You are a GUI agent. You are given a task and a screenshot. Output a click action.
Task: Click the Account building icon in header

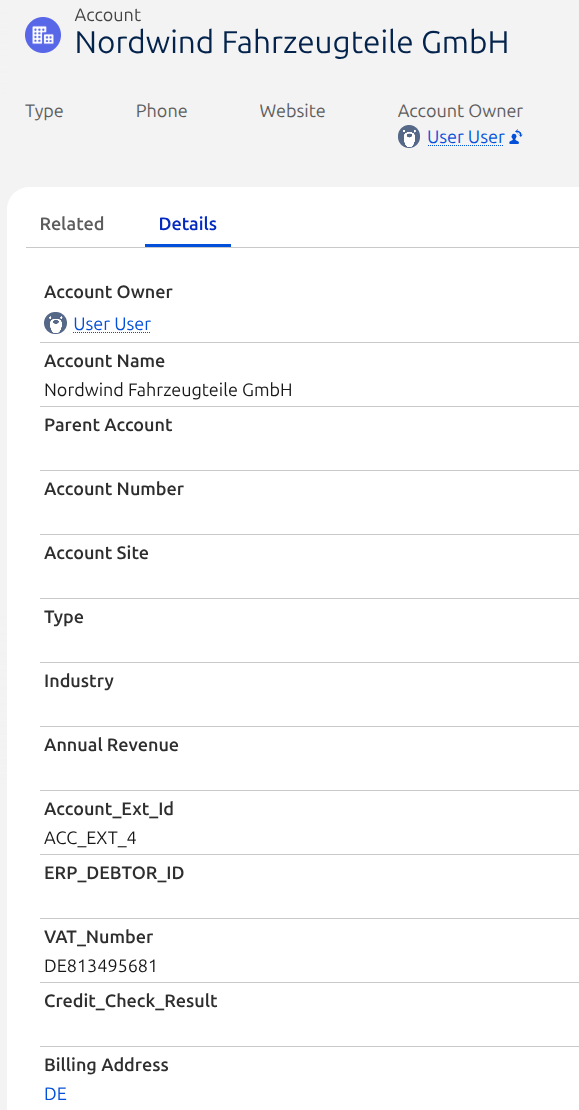click(43, 34)
